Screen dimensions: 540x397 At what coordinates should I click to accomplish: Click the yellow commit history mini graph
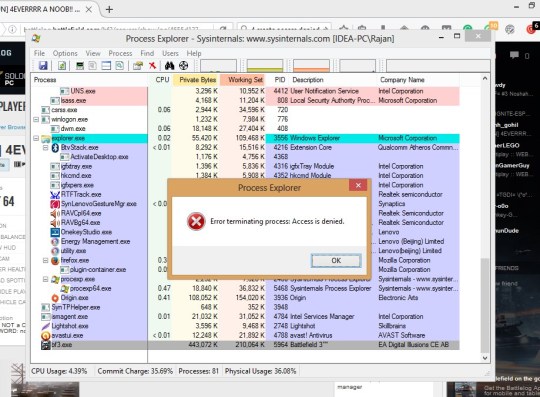[x=265, y=65]
